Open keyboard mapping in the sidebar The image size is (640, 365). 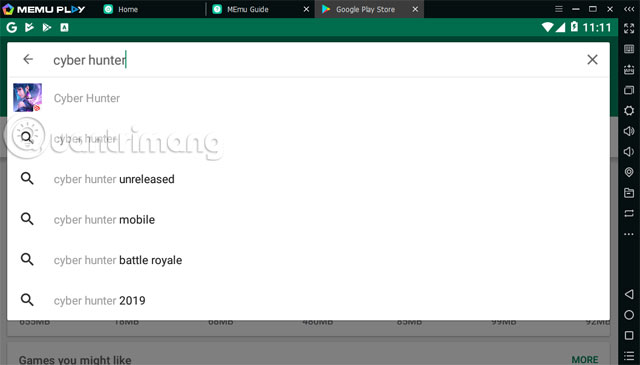coord(629,49)
